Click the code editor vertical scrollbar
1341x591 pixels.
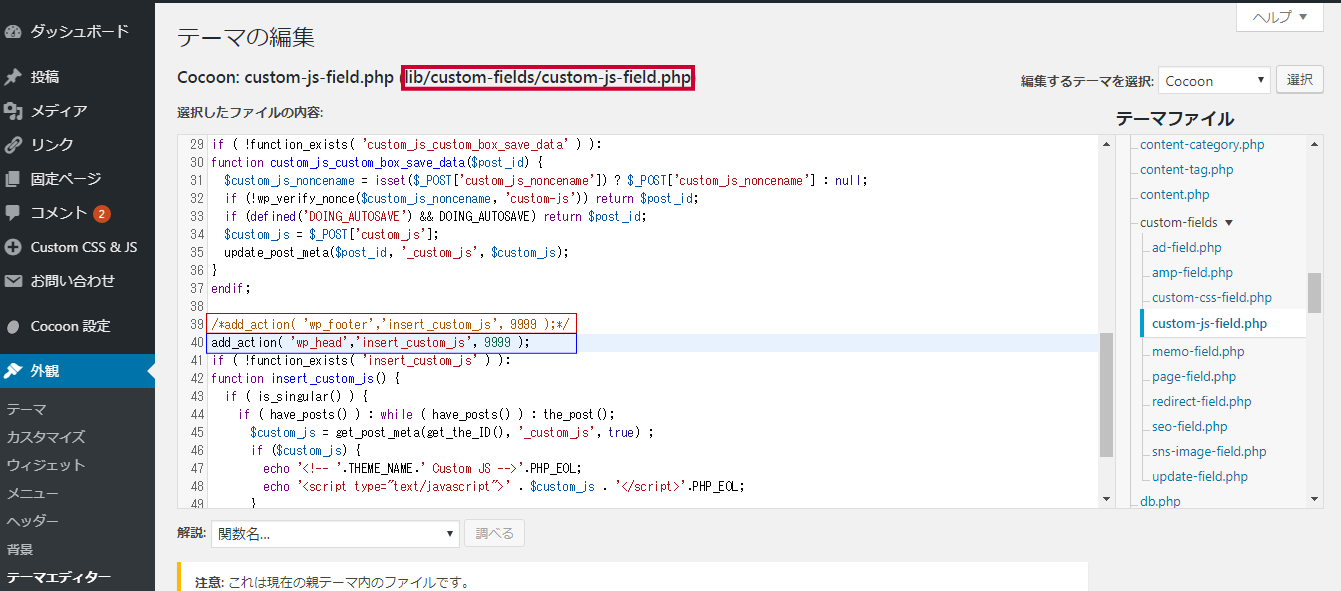pos(1106,394)
